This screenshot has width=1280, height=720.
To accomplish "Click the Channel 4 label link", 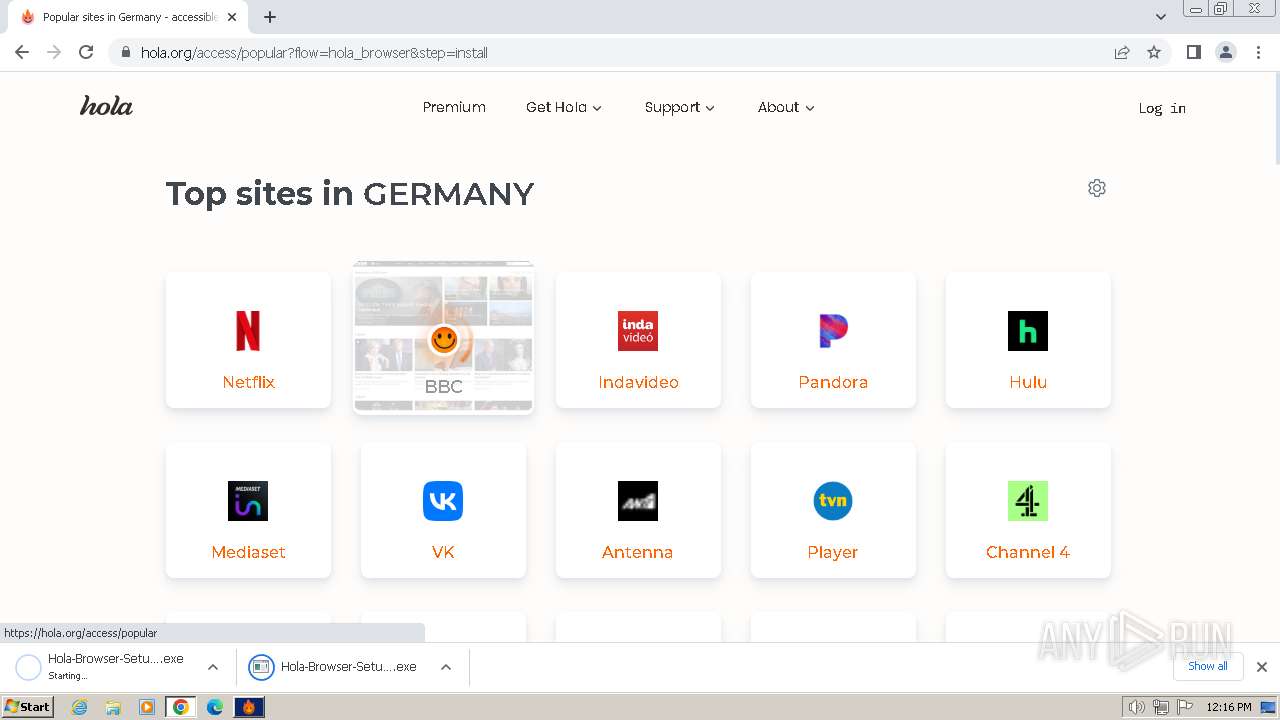I will [x=1028, y=552].
